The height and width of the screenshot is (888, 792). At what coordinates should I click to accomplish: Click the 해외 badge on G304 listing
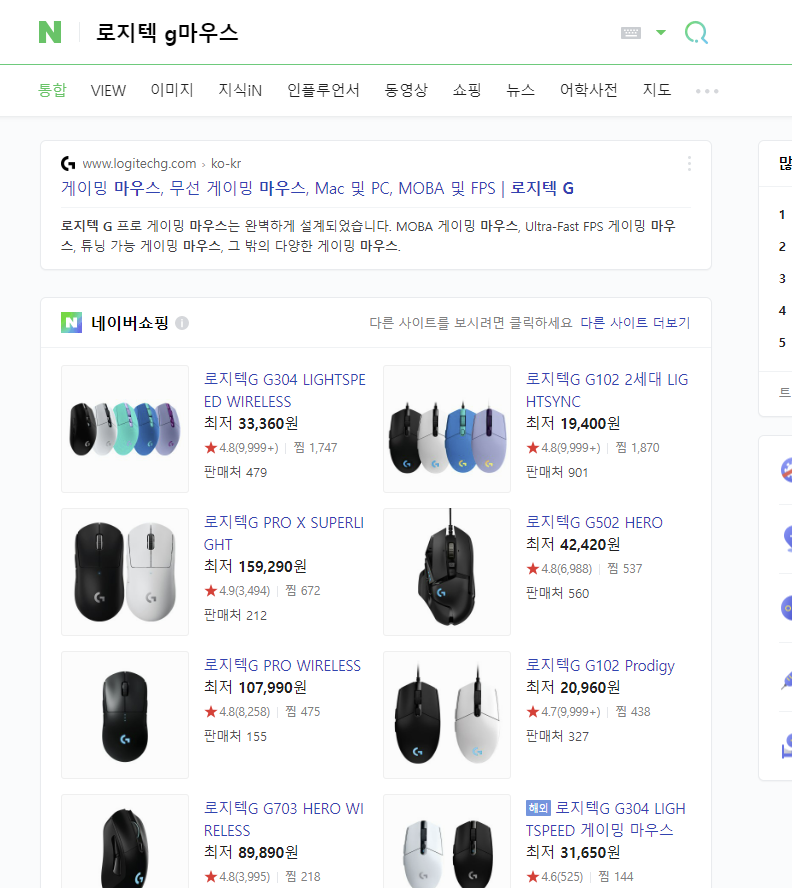538,808
